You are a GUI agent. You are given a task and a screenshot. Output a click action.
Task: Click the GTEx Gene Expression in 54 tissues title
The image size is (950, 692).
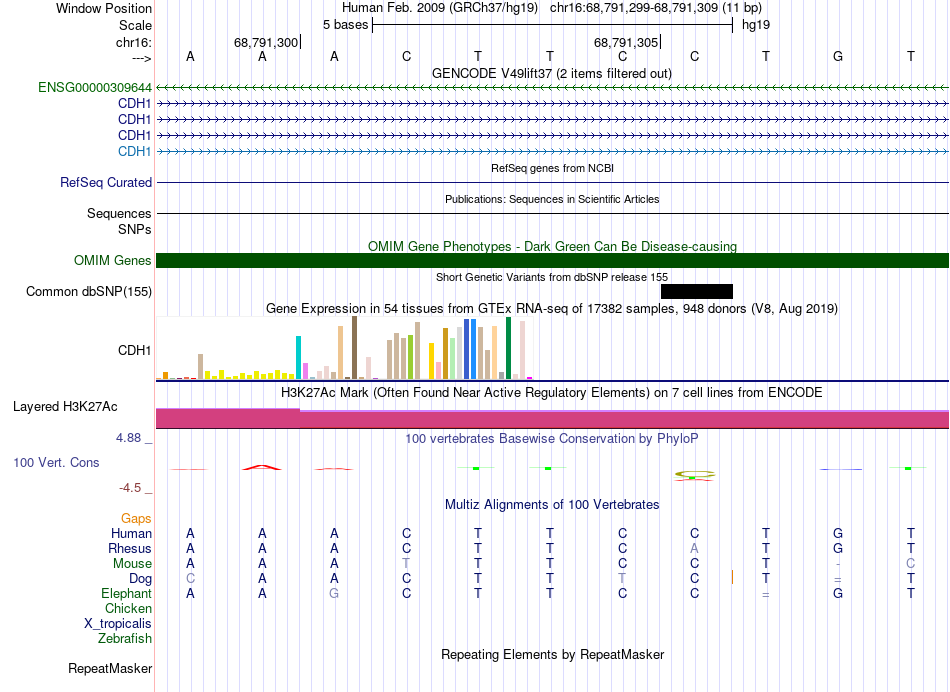coord(552,308)
